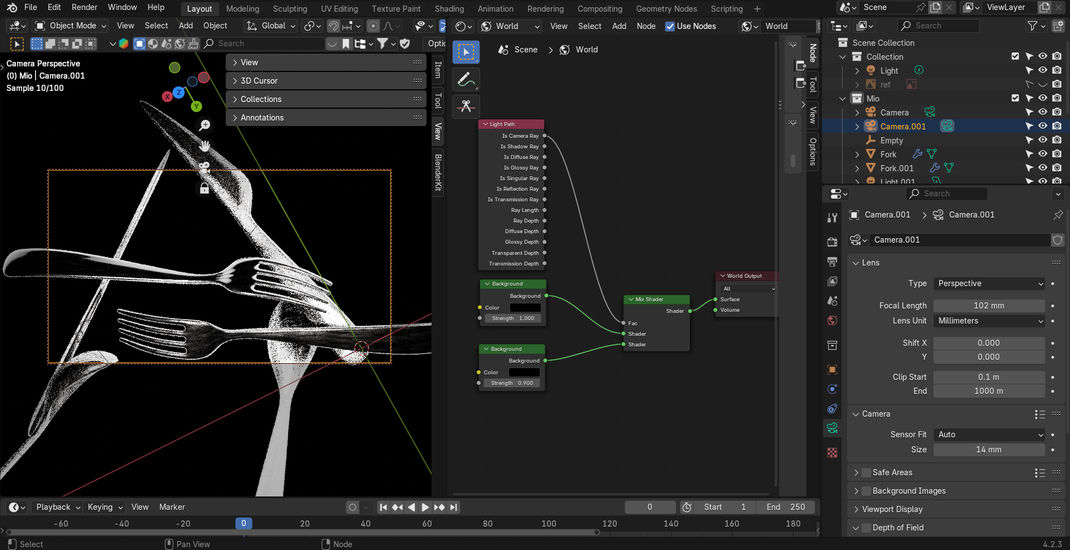The height and width of the screenshot is (550, 1070).
Task: Open the Texture properties checker icon
Action: tap(832, 452)
